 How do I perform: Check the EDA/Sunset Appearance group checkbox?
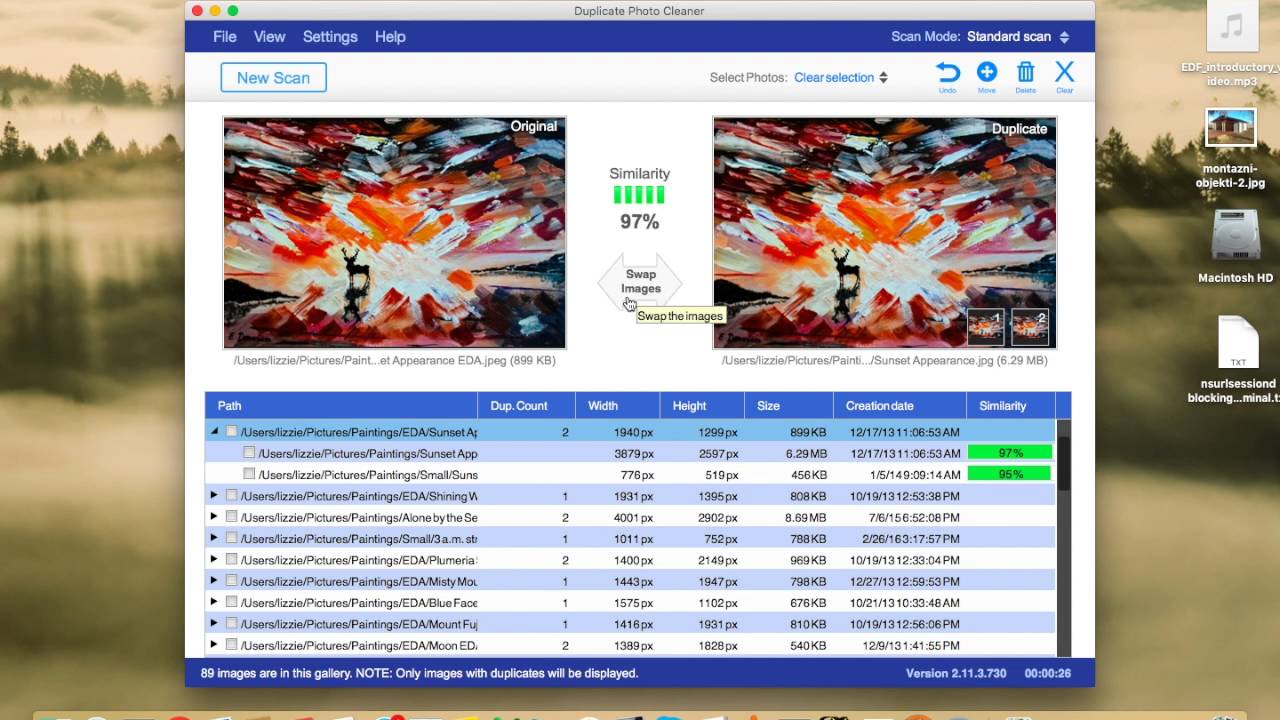pyautogui.click(x=232, y=432)
